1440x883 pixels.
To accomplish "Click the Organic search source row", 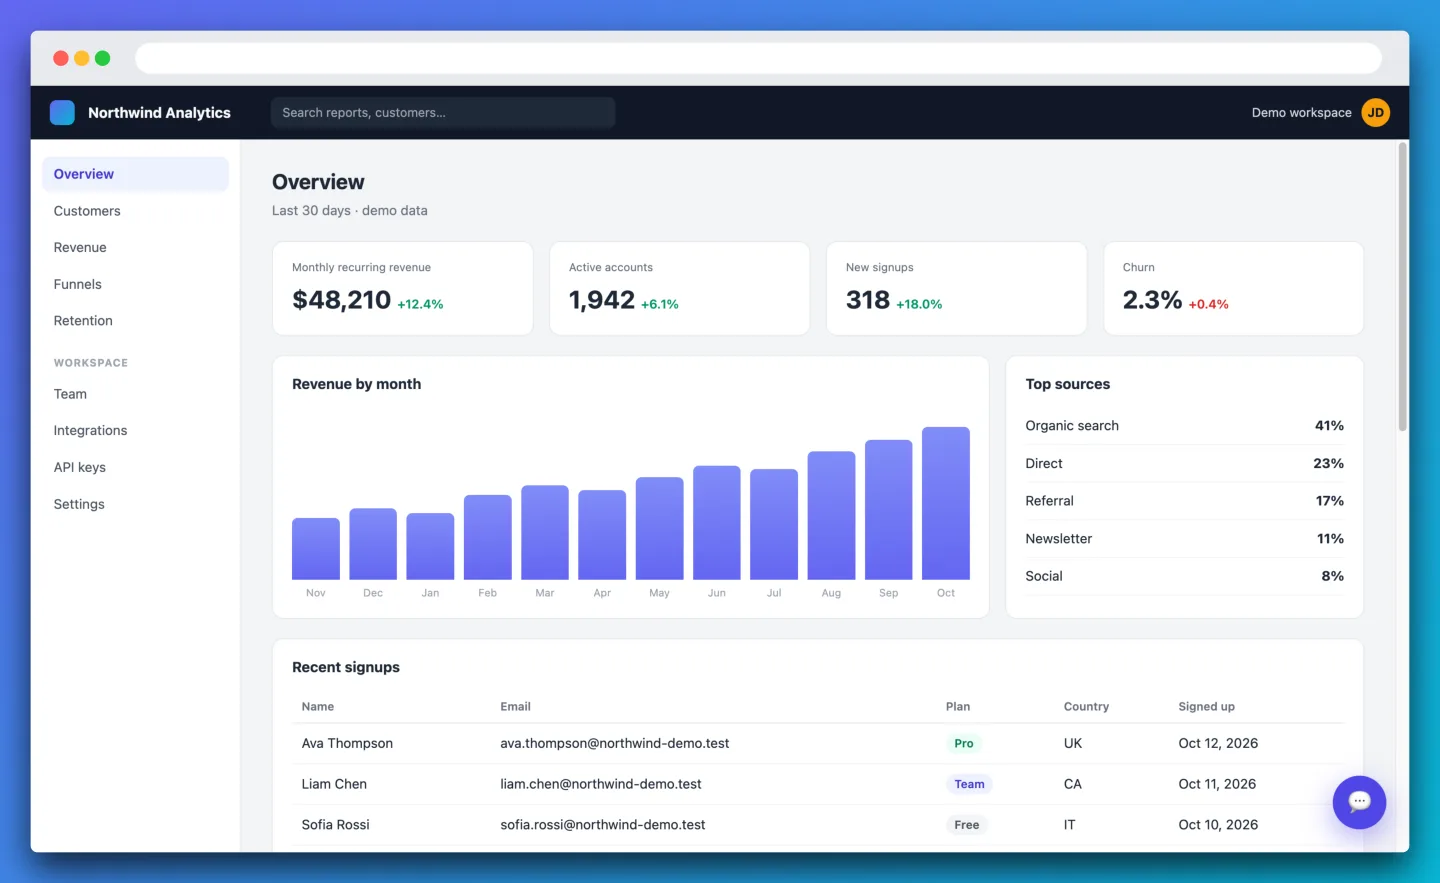I will [x=1184, y=426].
